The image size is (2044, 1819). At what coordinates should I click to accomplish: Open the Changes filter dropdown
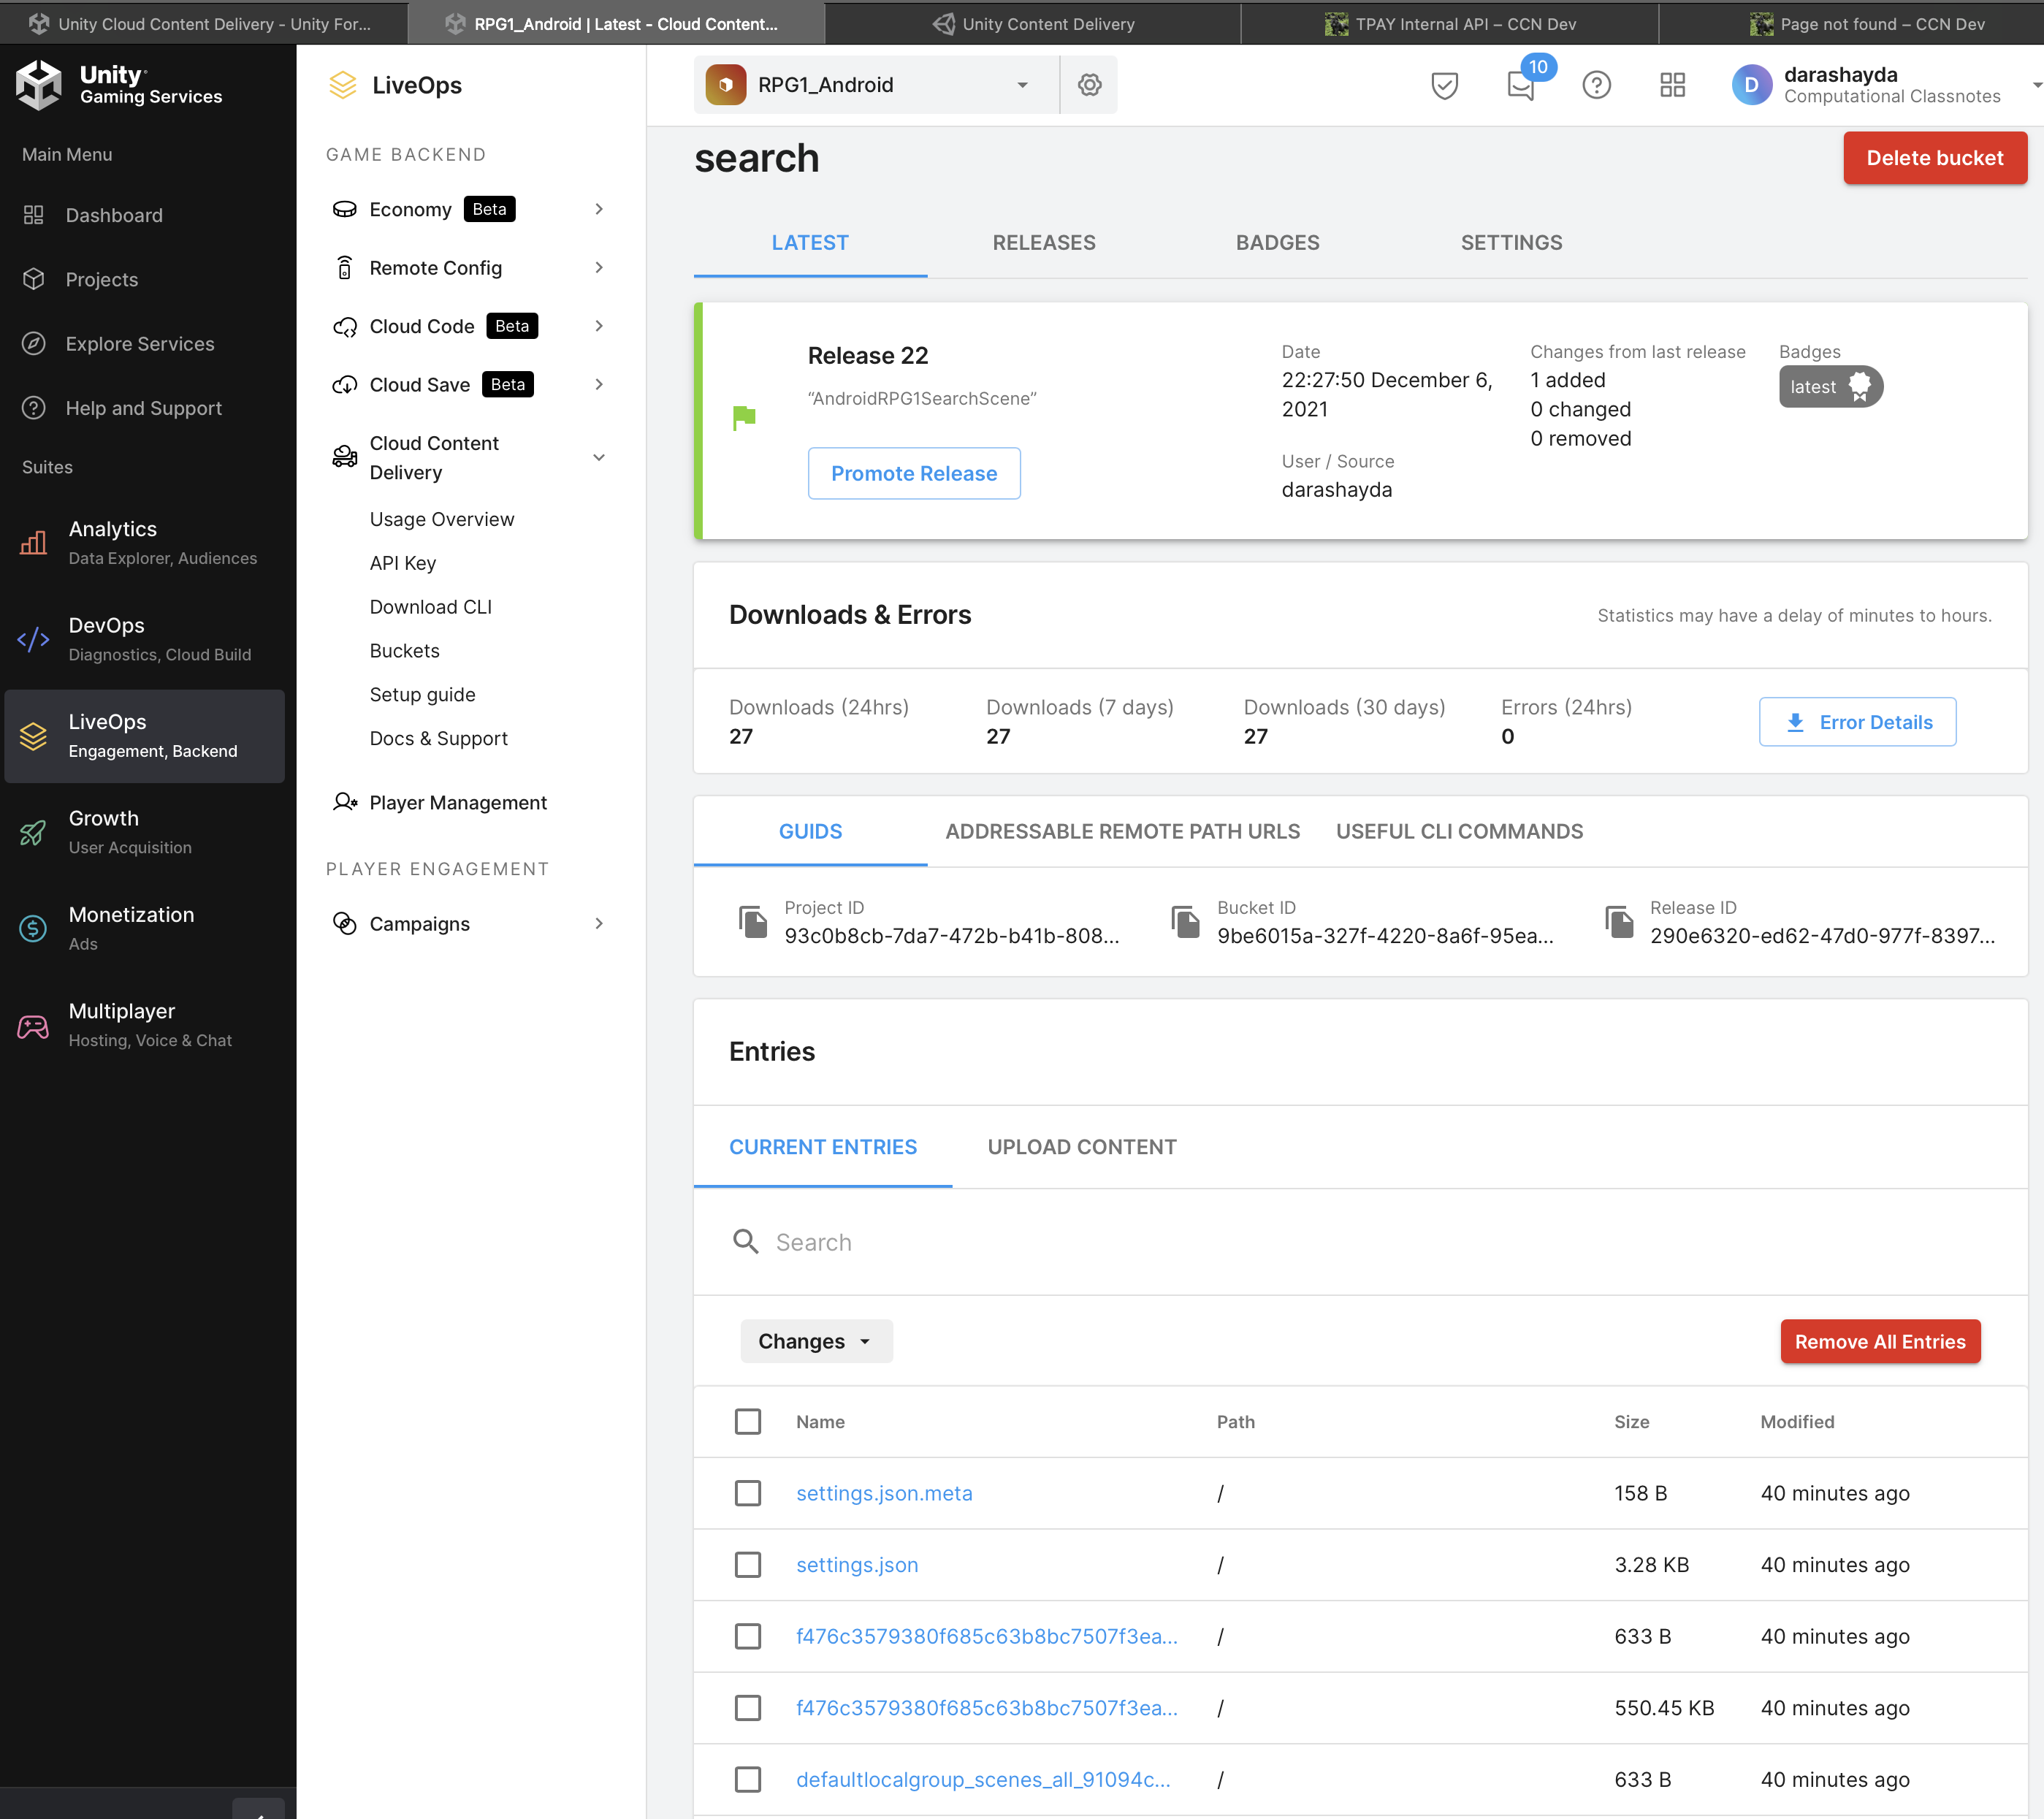coord(815,1341)
